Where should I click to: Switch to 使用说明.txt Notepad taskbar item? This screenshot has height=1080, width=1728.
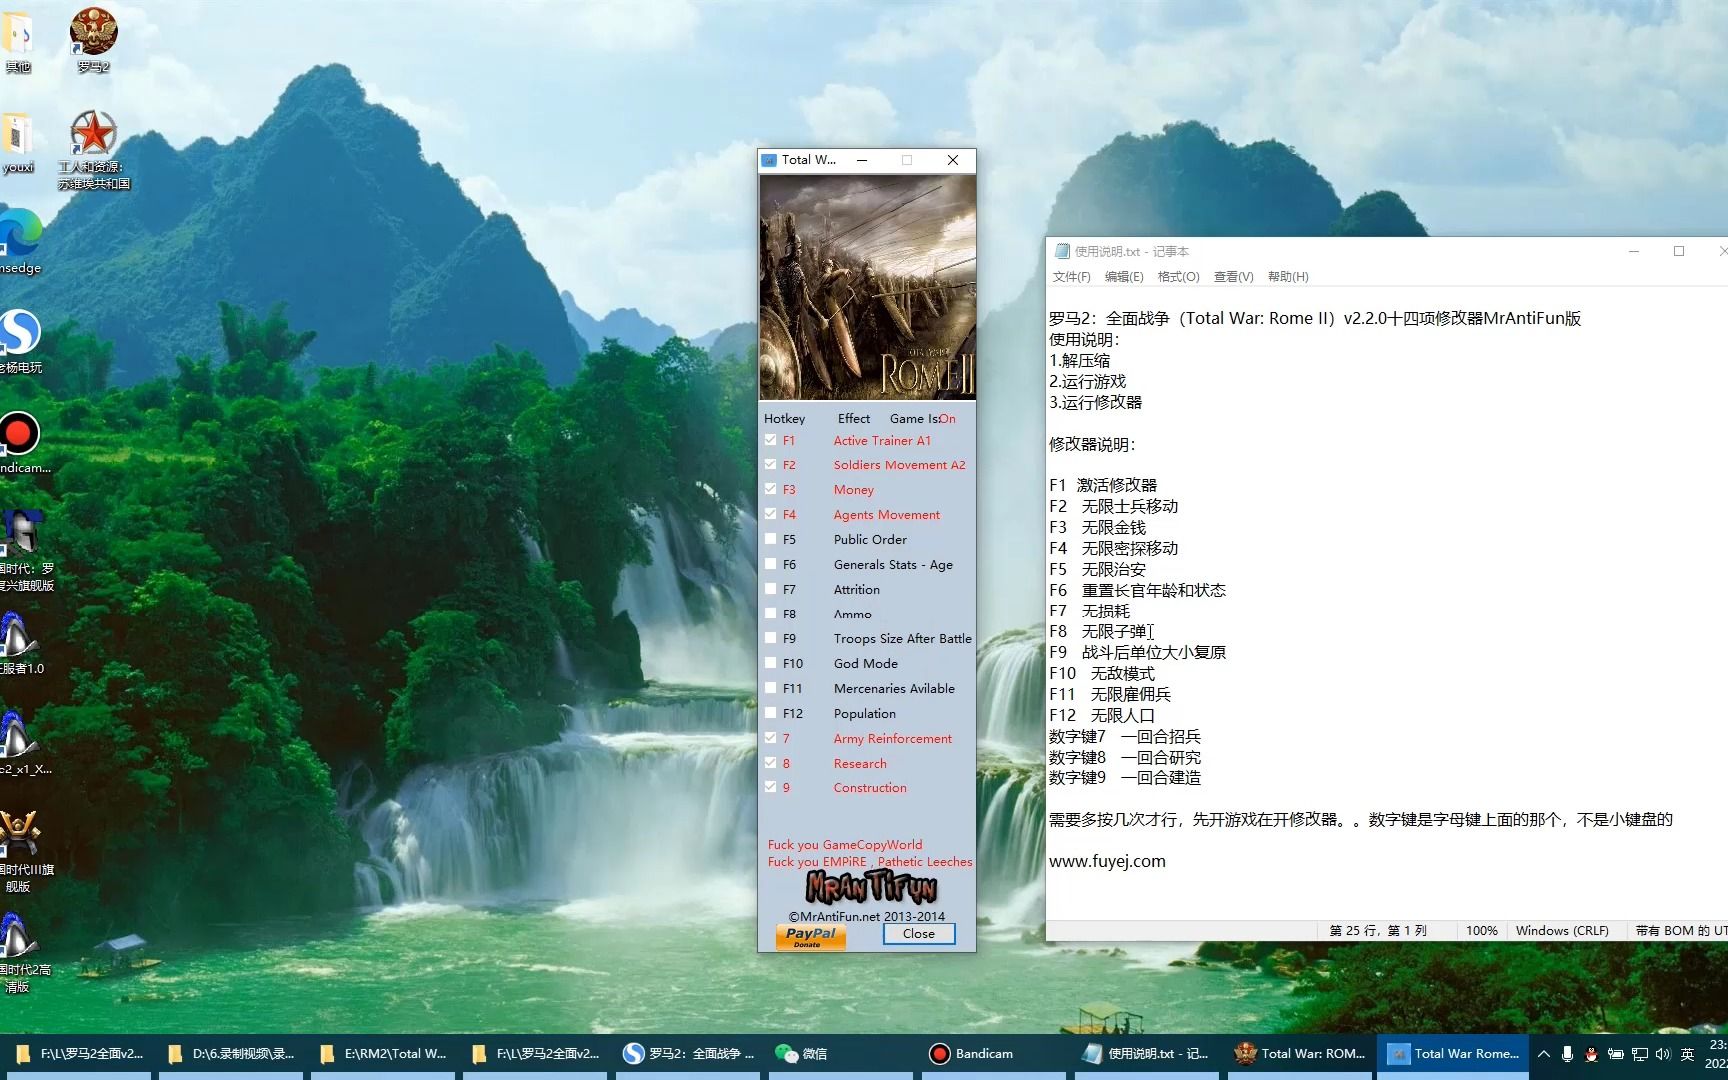[1147, 1053]
